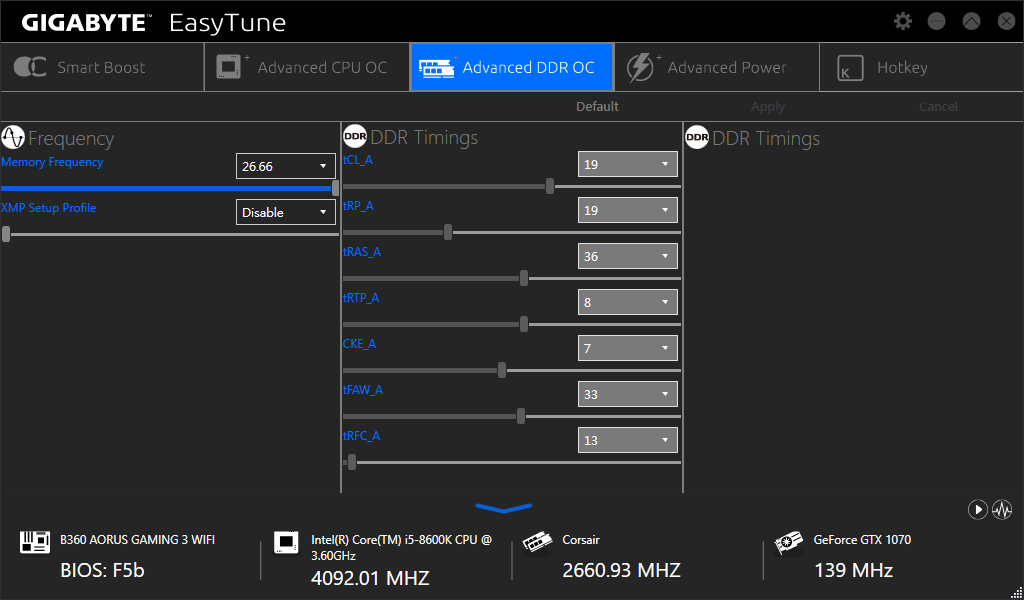Click the BIOS: F5b text
Screen dimensions: 1024x600
pyautogui.click(x=103, y=571)
